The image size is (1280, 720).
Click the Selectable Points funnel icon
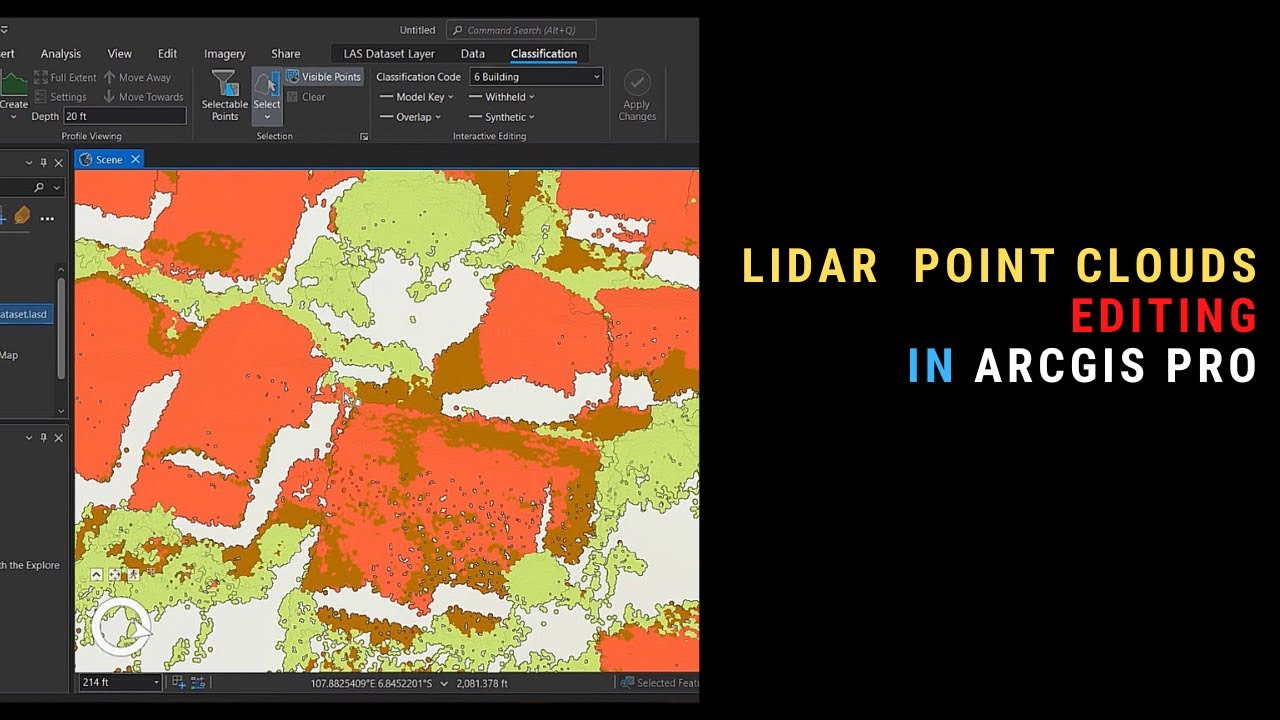(225, 84)
